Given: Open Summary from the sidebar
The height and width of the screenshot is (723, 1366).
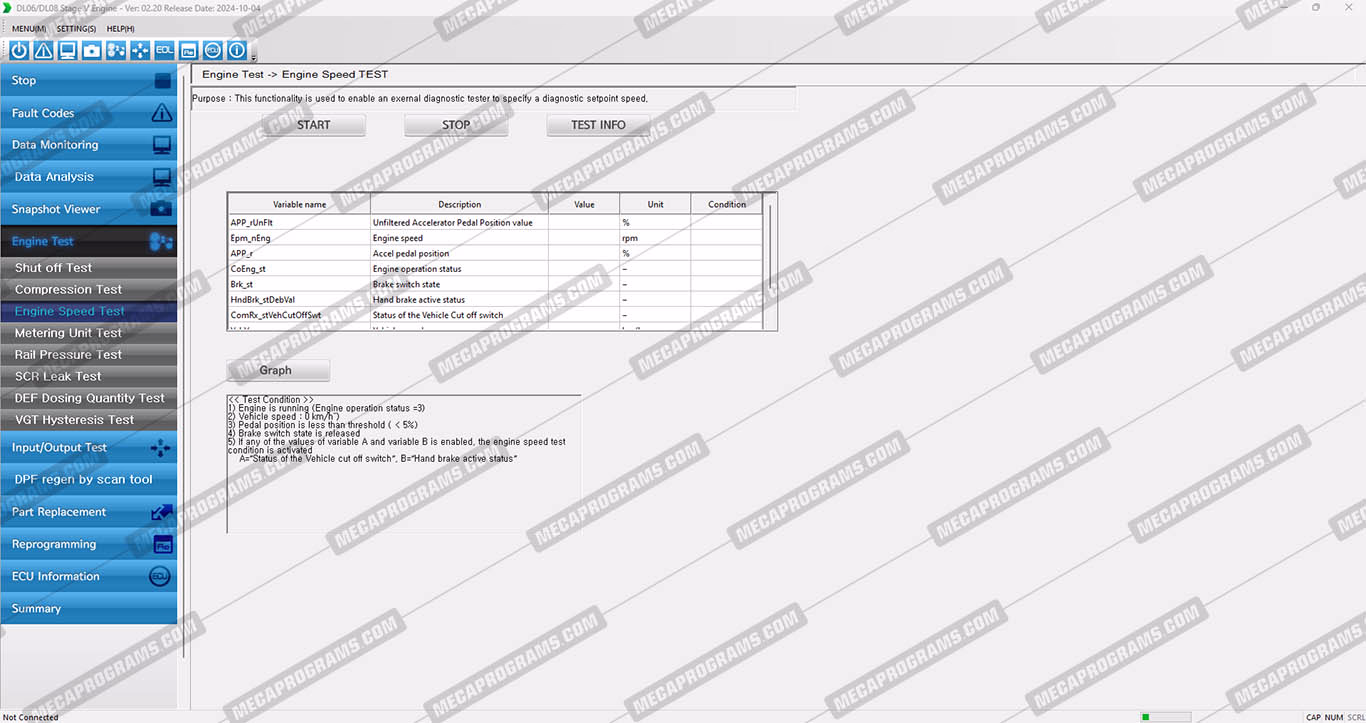Looking at the screenshot, I should pos(89,609).
